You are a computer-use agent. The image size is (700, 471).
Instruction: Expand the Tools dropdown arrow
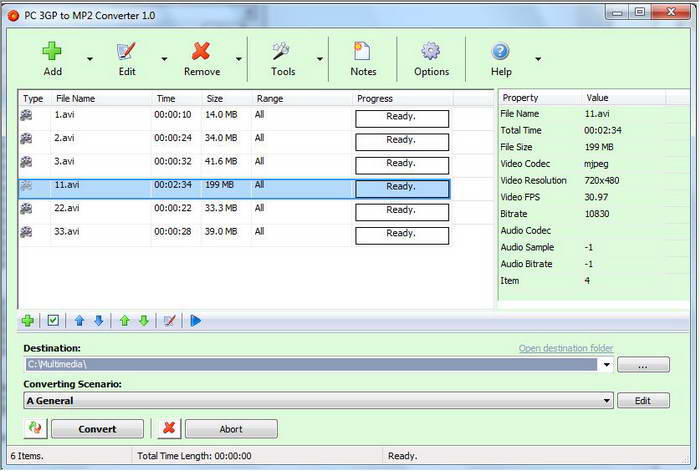[320, 59]
